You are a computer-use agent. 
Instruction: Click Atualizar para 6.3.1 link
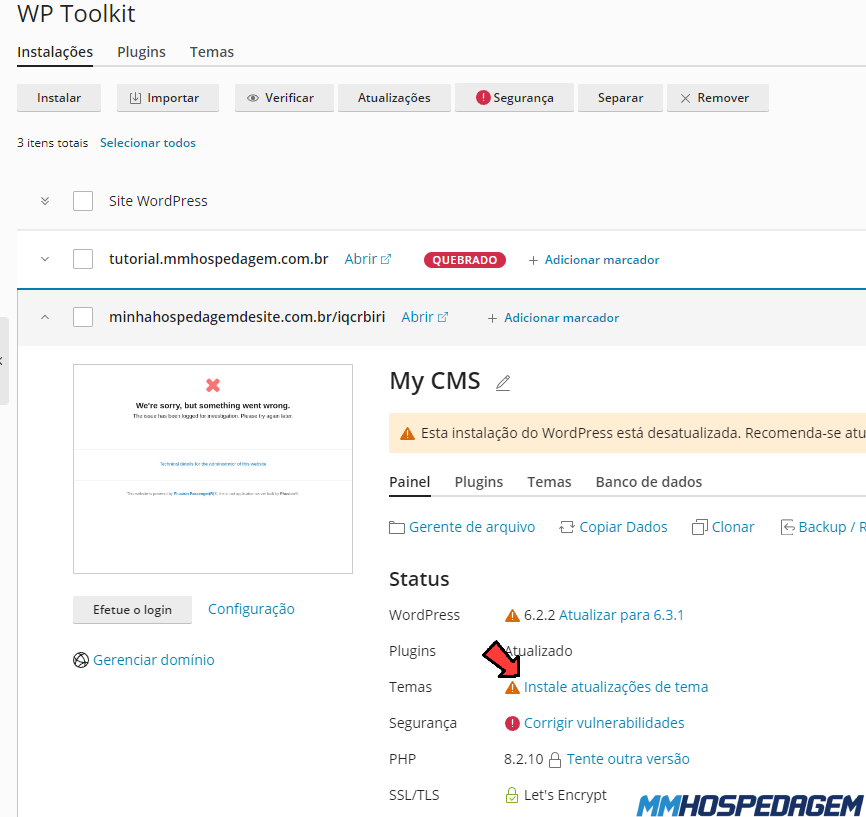click(621, 615)
